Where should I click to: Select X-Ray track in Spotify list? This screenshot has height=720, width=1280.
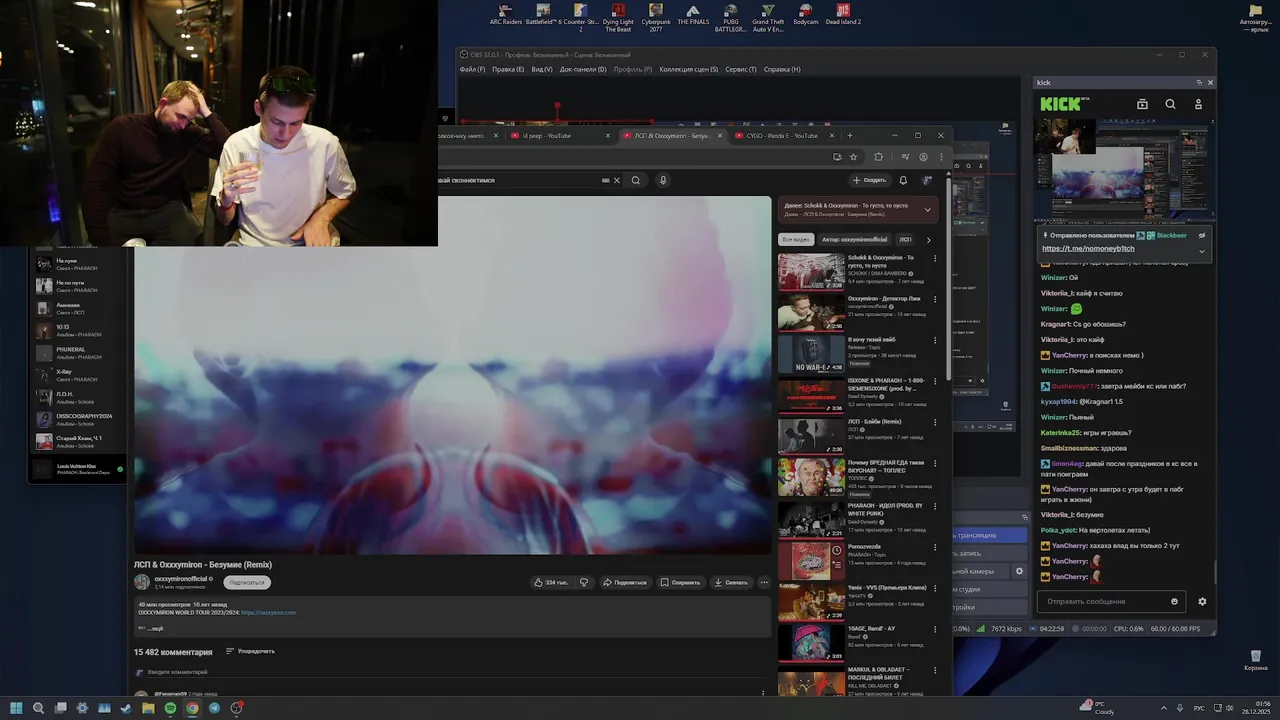coord(78,375)
